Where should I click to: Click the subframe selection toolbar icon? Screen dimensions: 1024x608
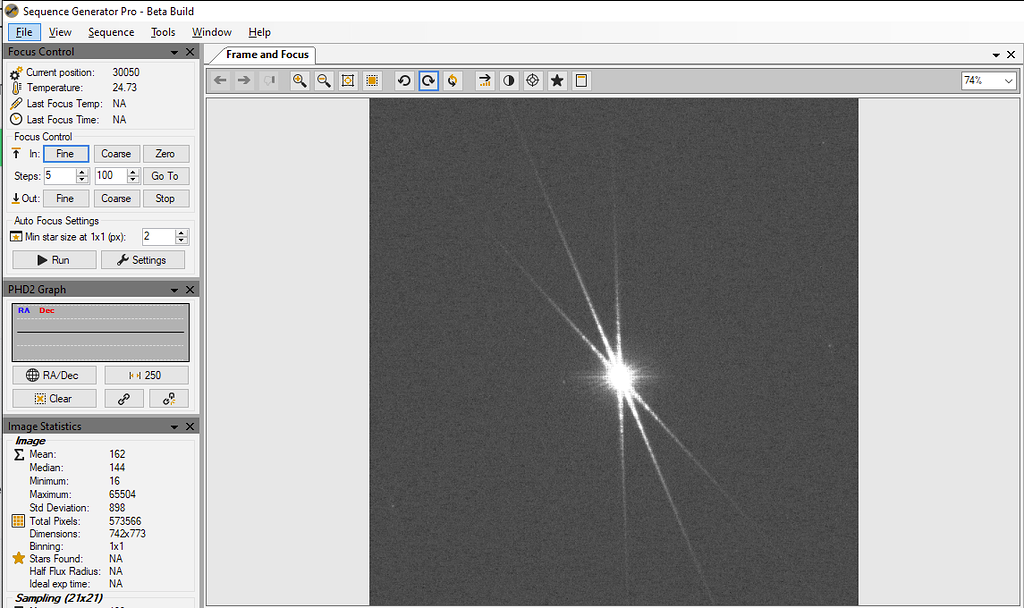[374, 80]
